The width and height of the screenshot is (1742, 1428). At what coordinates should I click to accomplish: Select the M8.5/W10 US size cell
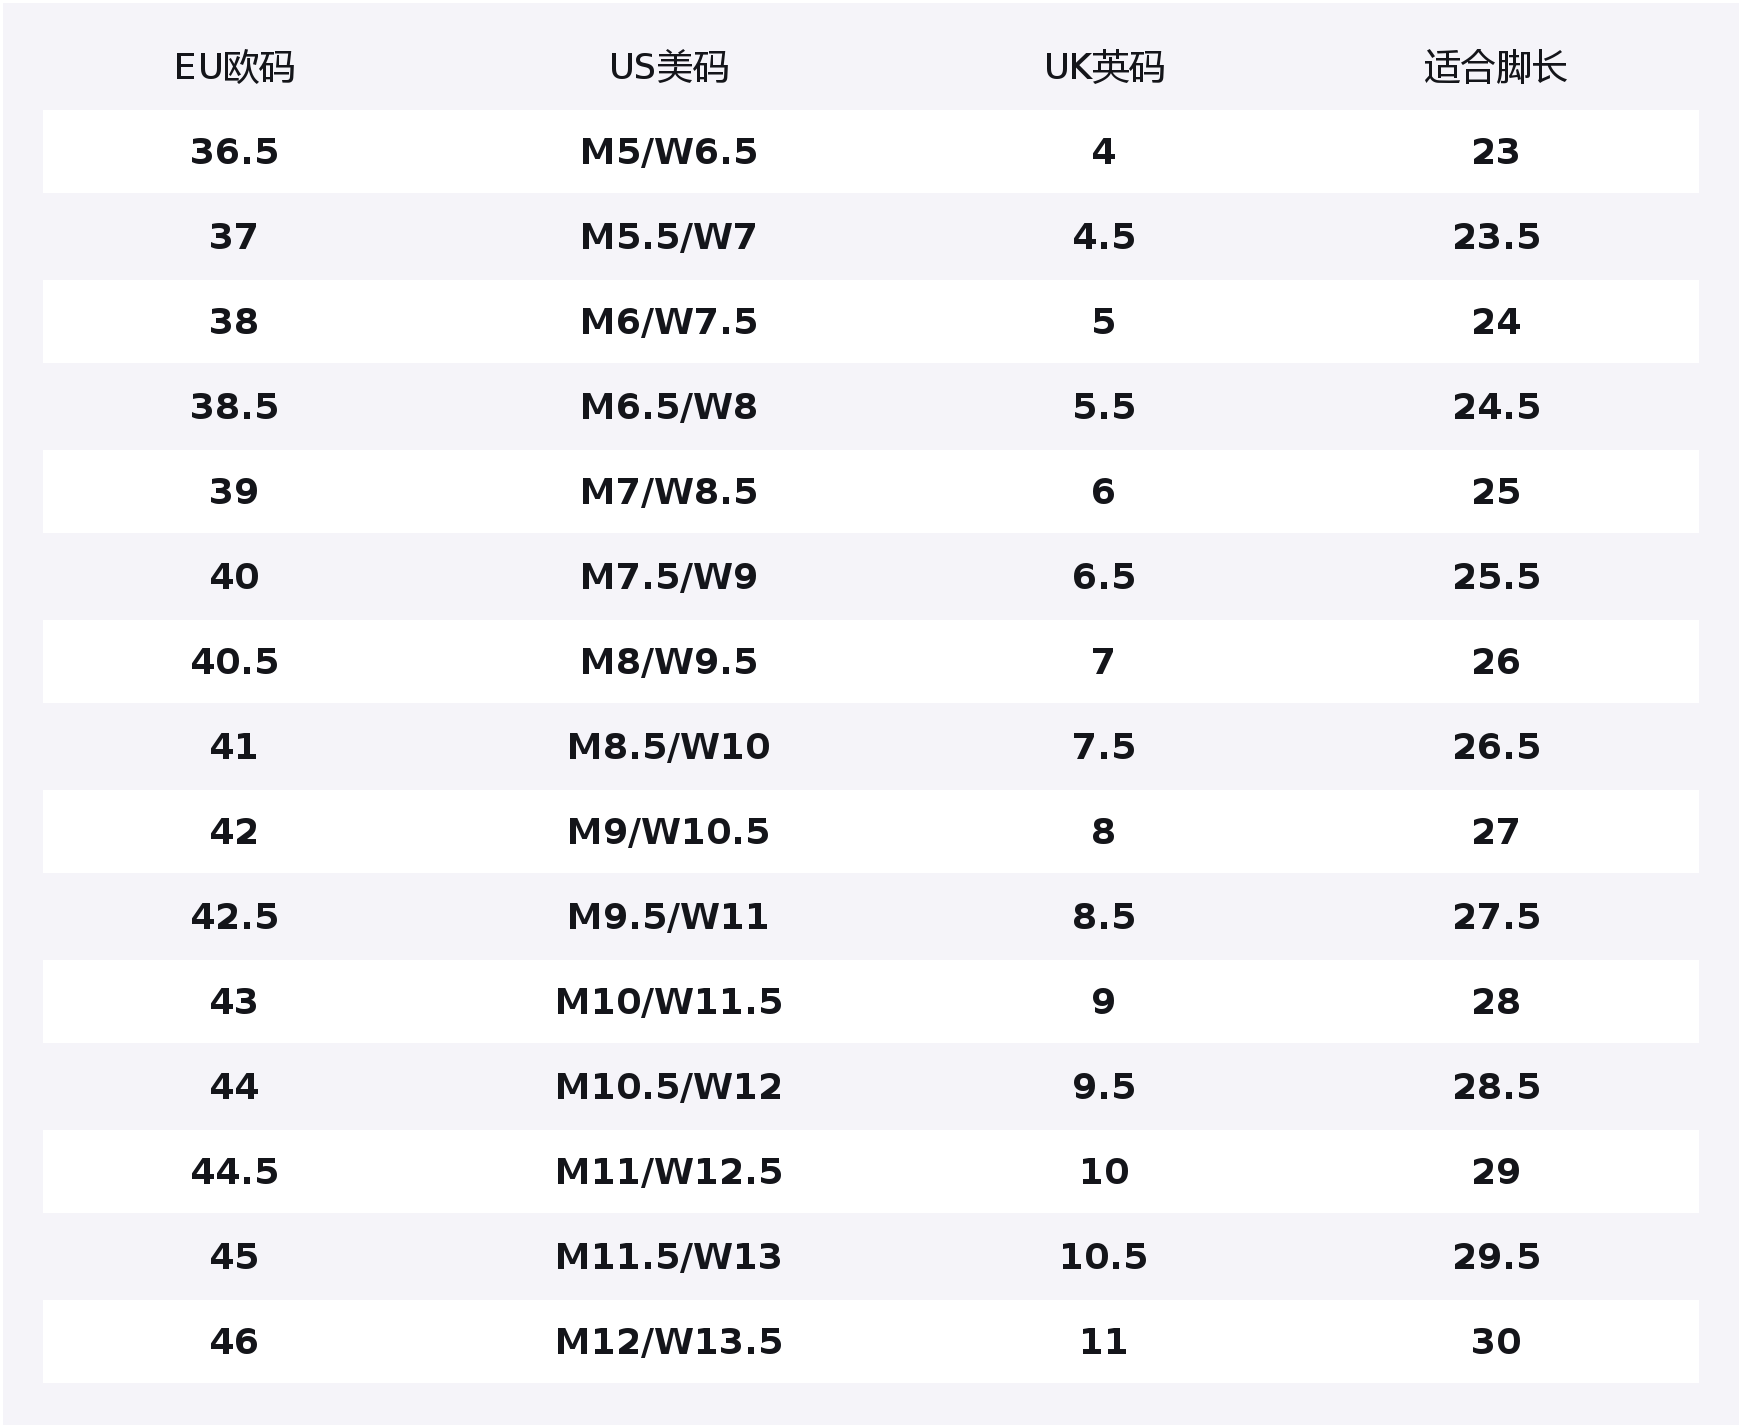668,747
